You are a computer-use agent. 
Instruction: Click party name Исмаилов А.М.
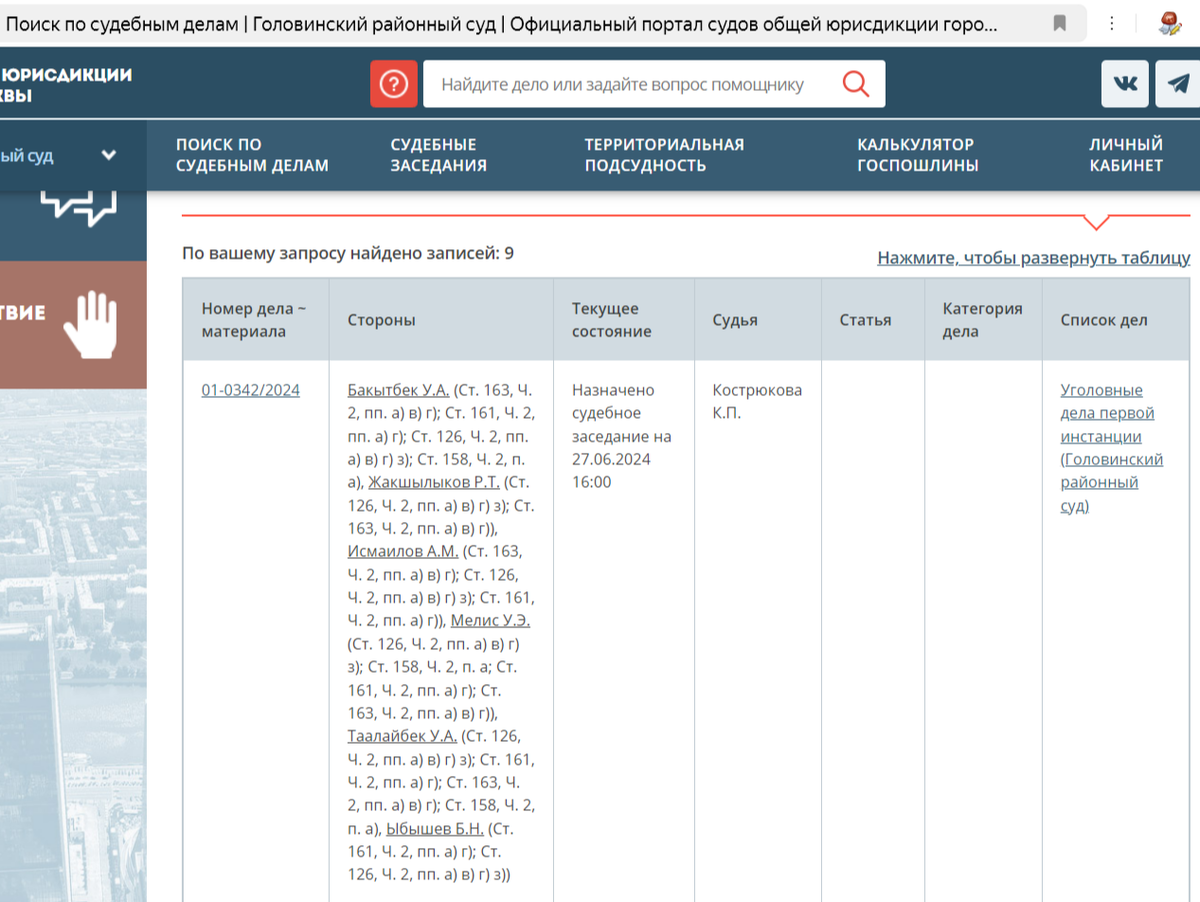(x=403, y=551)
